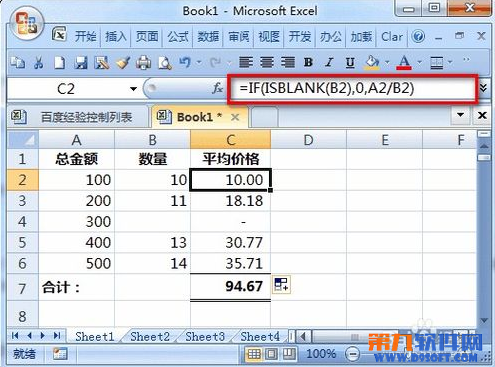
Task: Toggle Italic formatting button
Action: coord(329,62)
